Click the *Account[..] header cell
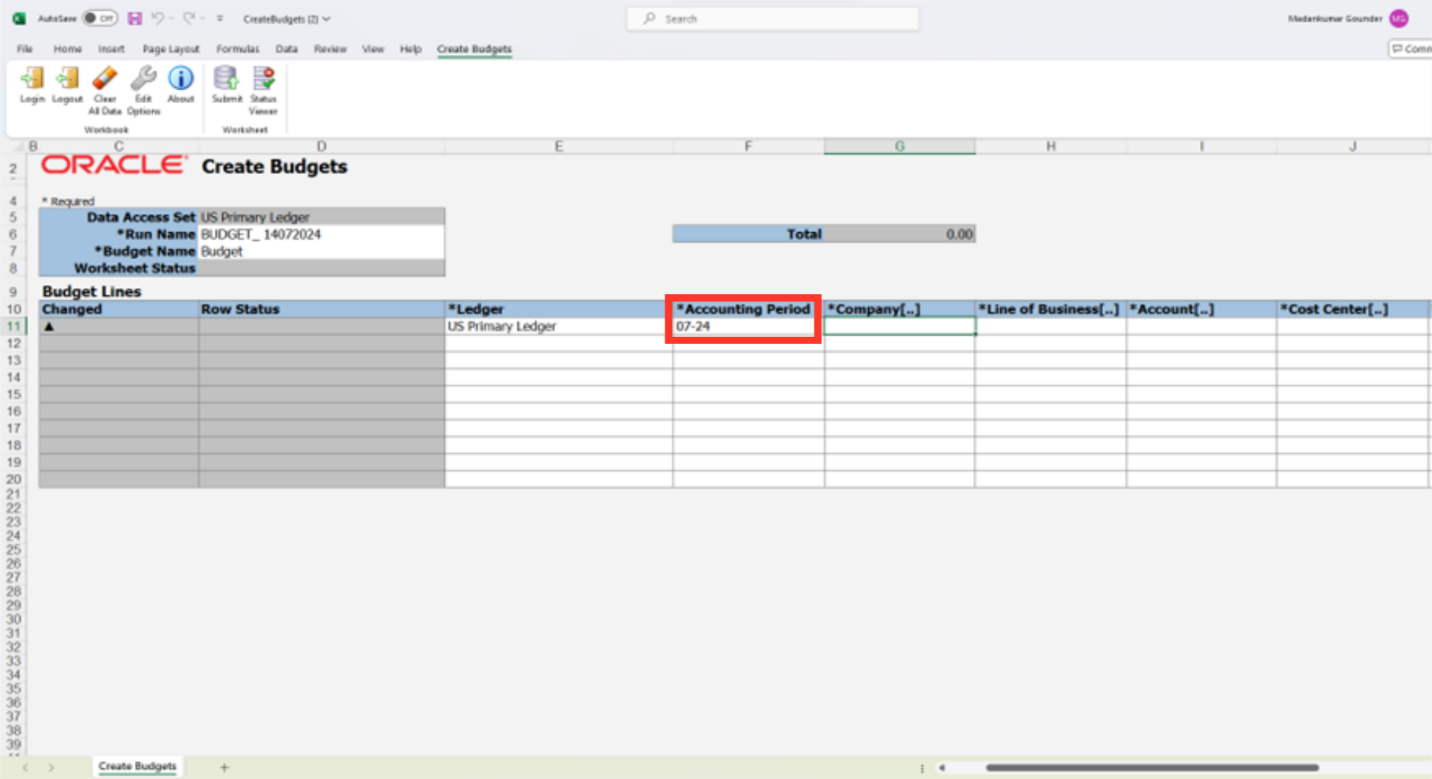This screenshot has height=779, width=1432. 1201,309
